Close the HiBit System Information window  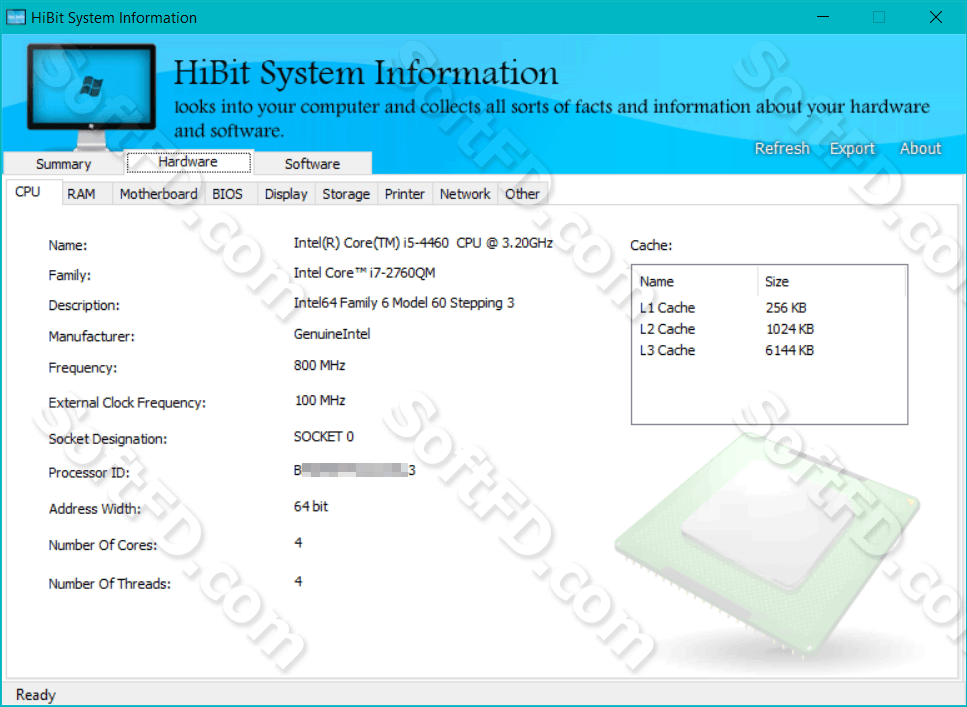click(x=936, y=17)
